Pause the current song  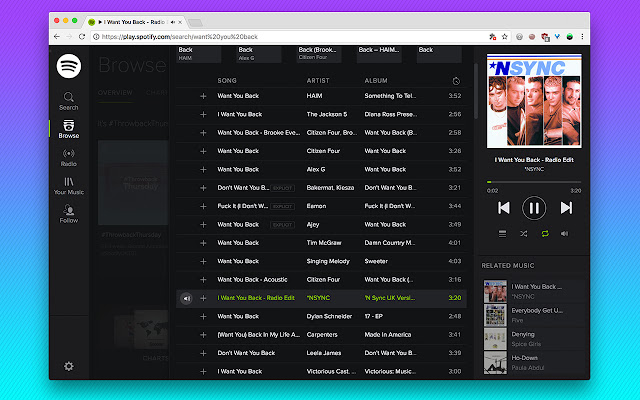(534, 208)
